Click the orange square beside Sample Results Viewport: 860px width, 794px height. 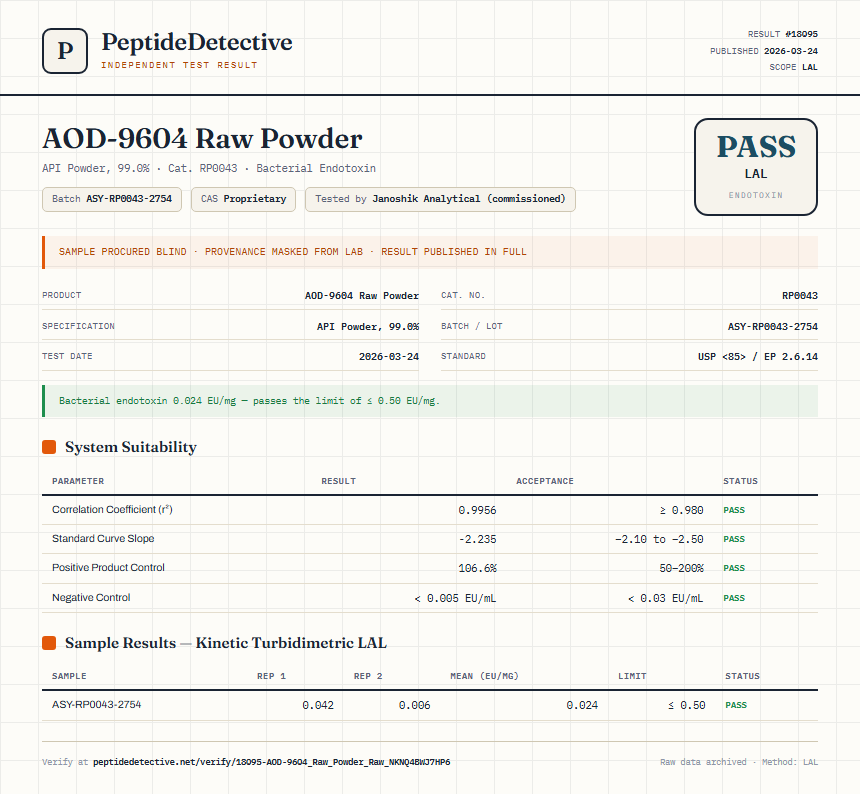point(49,643)
